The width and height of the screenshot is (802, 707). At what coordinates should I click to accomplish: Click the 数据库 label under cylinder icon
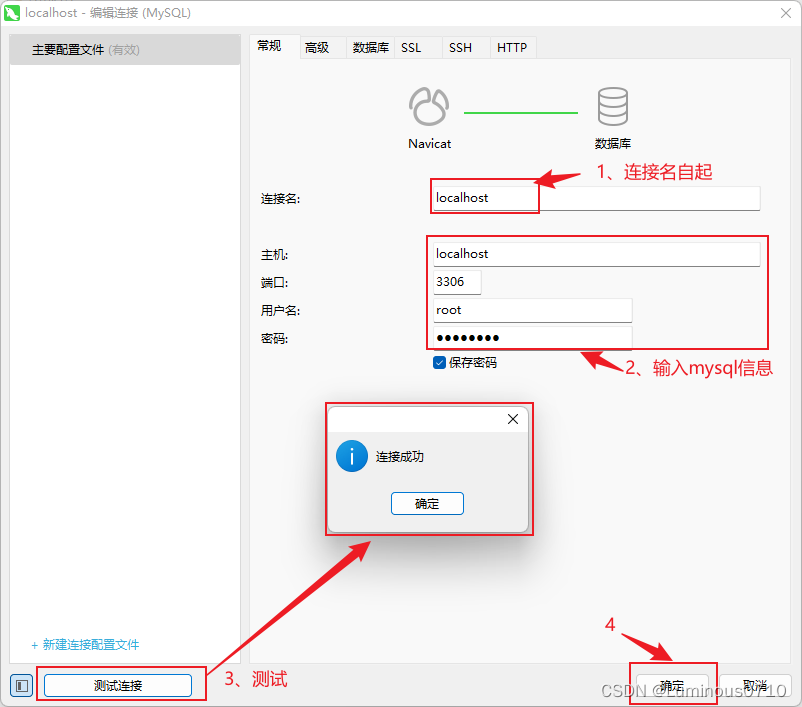tap(613, 144)
